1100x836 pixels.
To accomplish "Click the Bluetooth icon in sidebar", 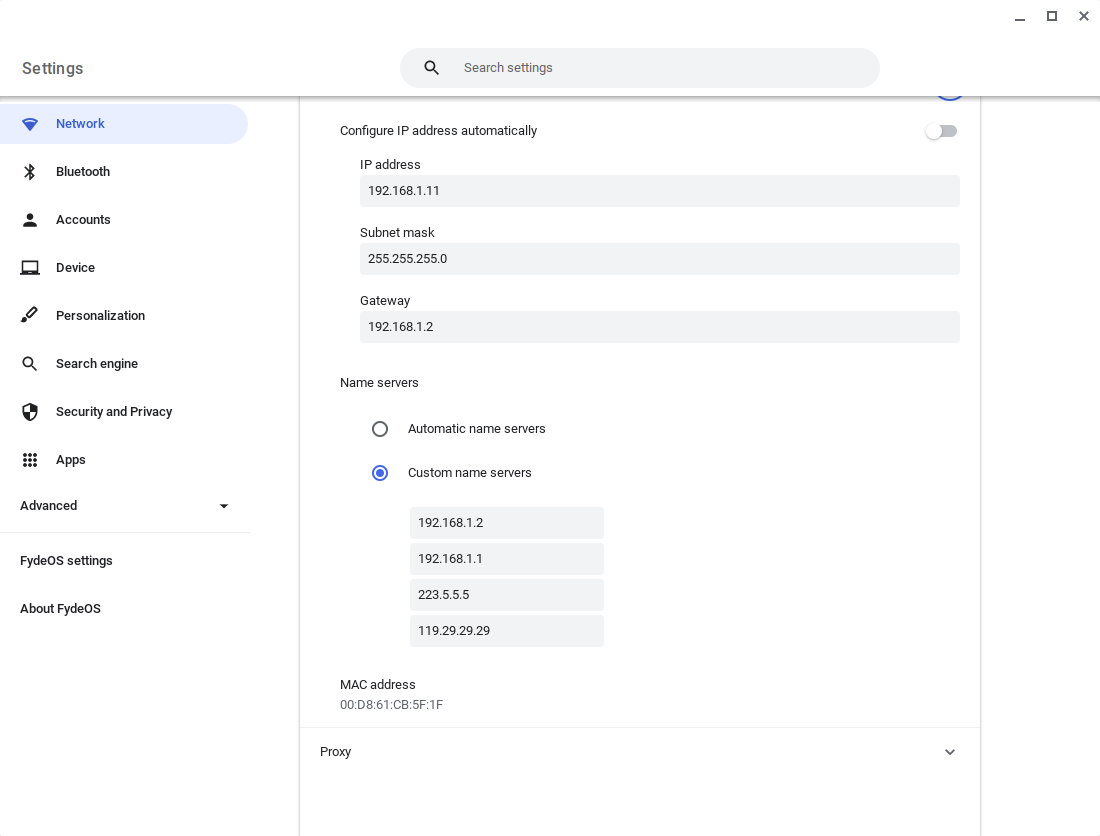I will [x=29, y=172].
